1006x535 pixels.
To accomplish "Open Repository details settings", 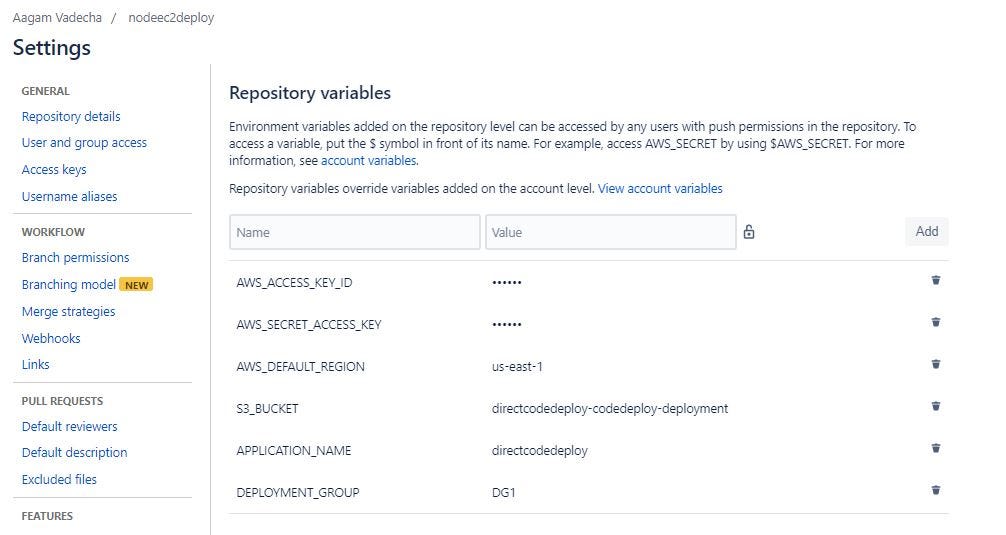I will [x=71, y=116].
